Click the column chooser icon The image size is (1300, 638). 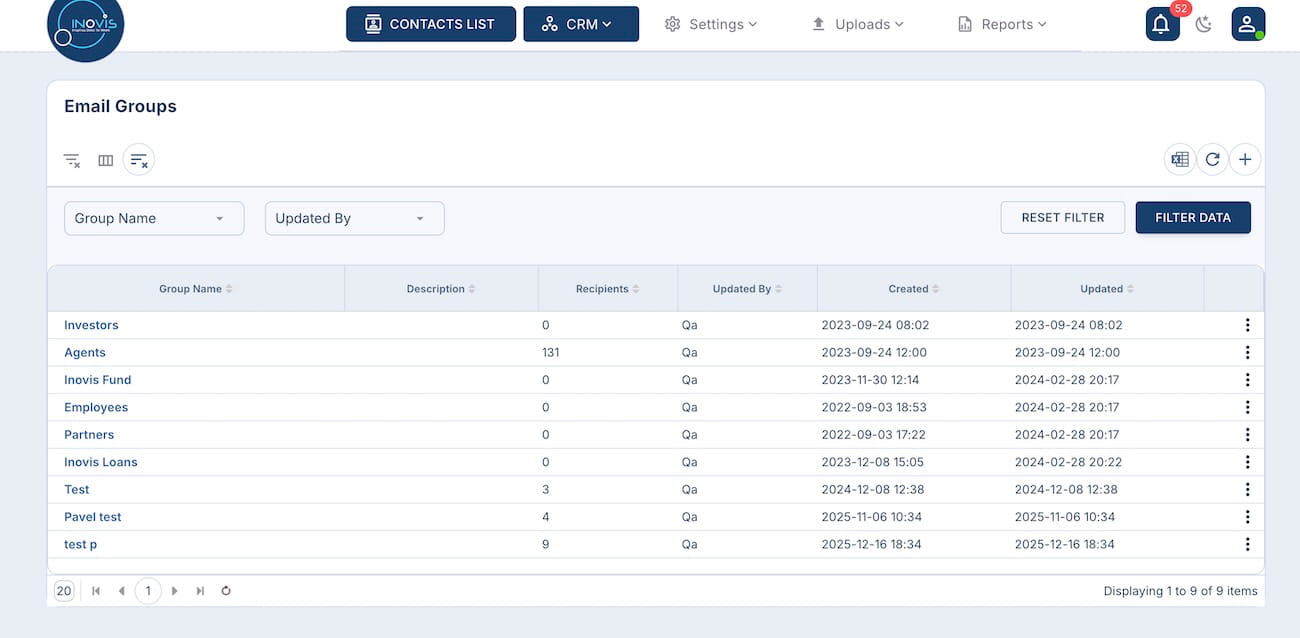pyautogui.click(x=105, y=160)
